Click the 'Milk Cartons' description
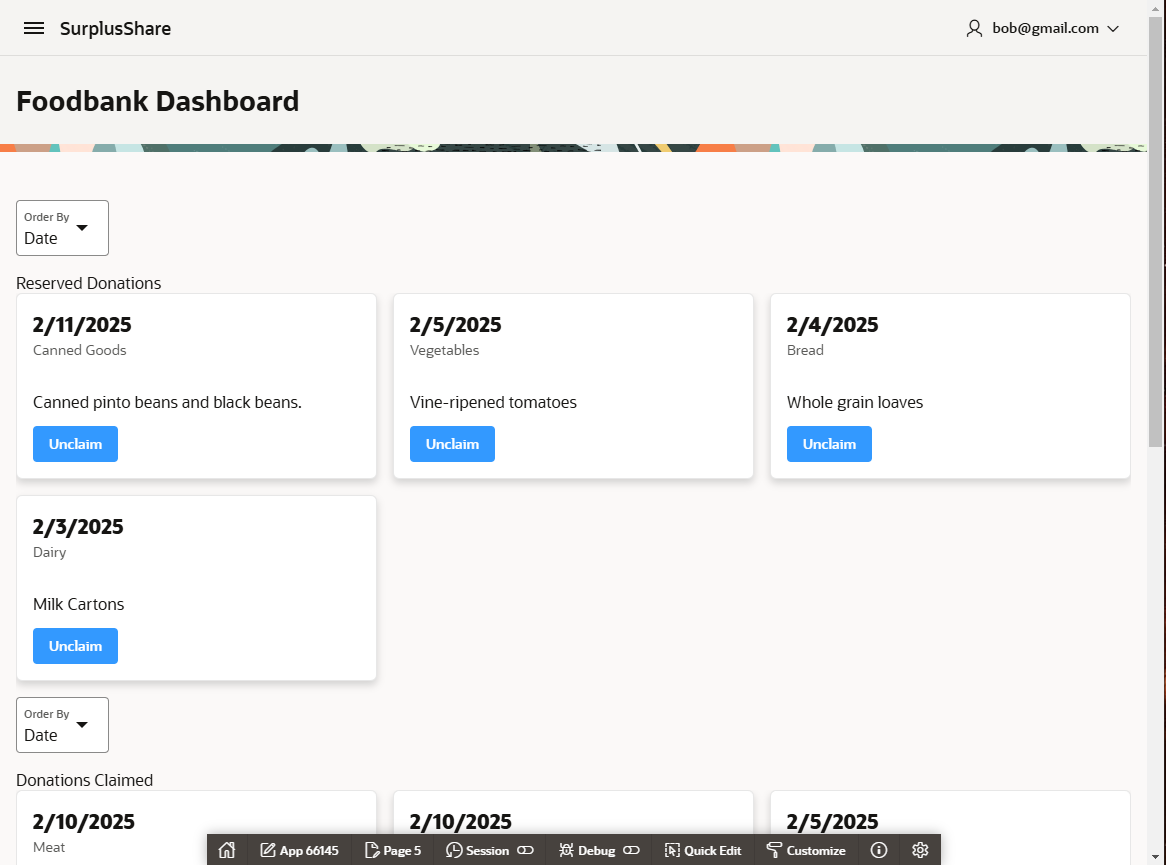This screenshot has width=1166, height=865. (x=78, y=604)
